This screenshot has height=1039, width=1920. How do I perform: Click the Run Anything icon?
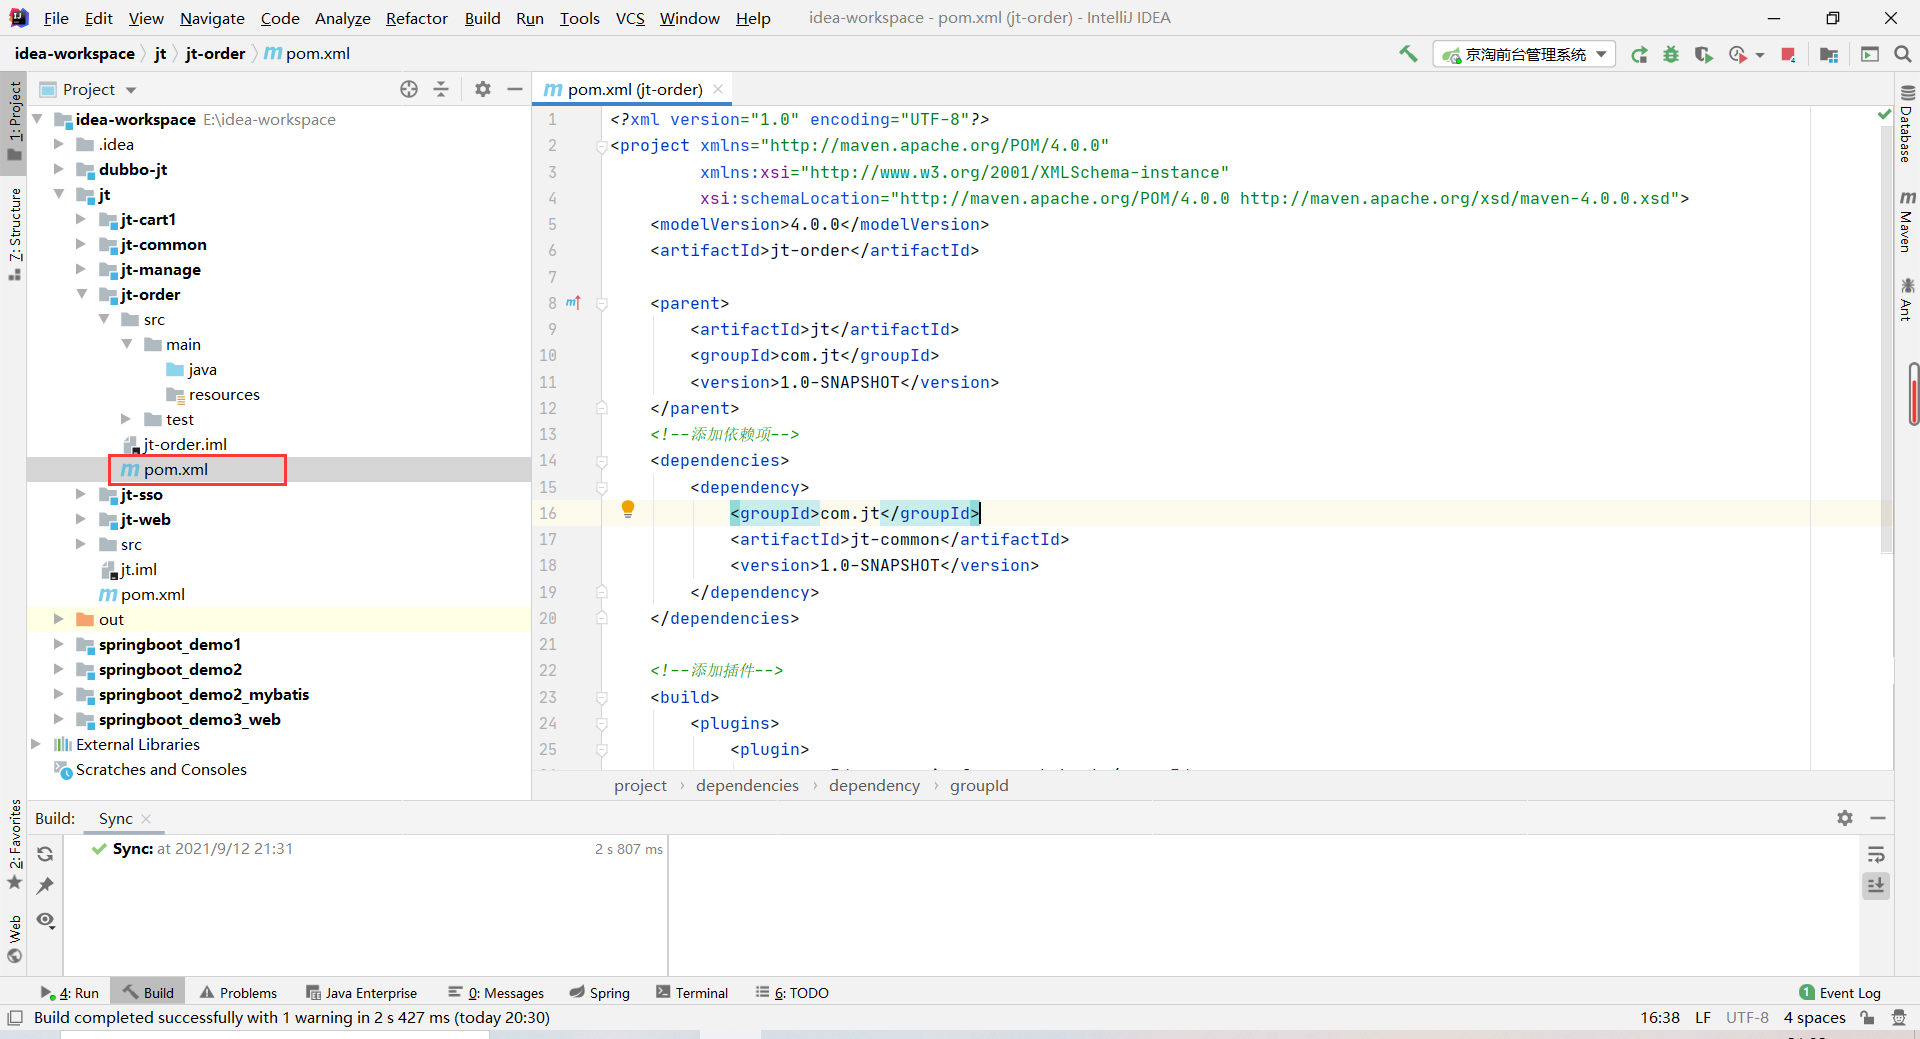tap(1870, 54)
